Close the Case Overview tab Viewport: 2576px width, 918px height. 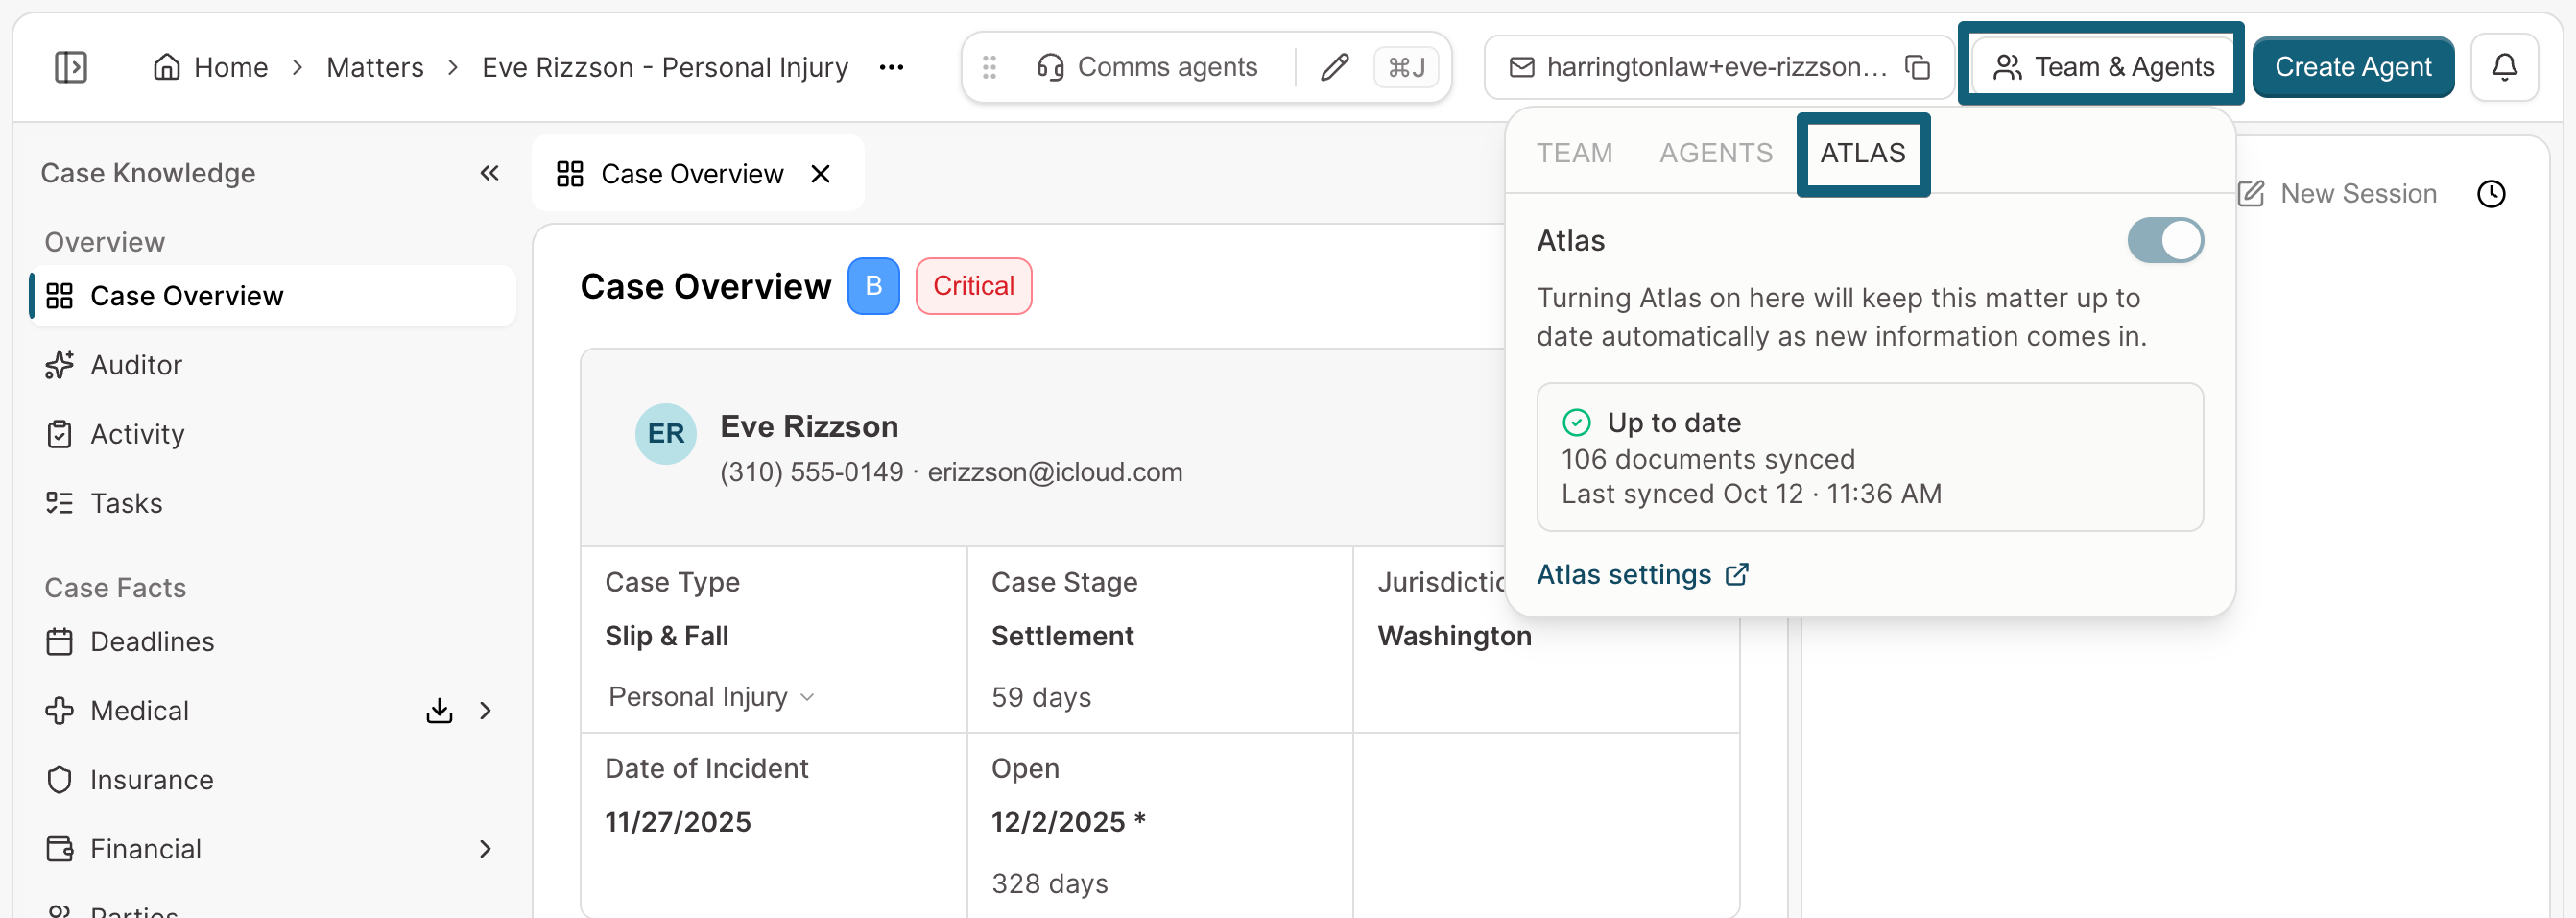[821, 174]
